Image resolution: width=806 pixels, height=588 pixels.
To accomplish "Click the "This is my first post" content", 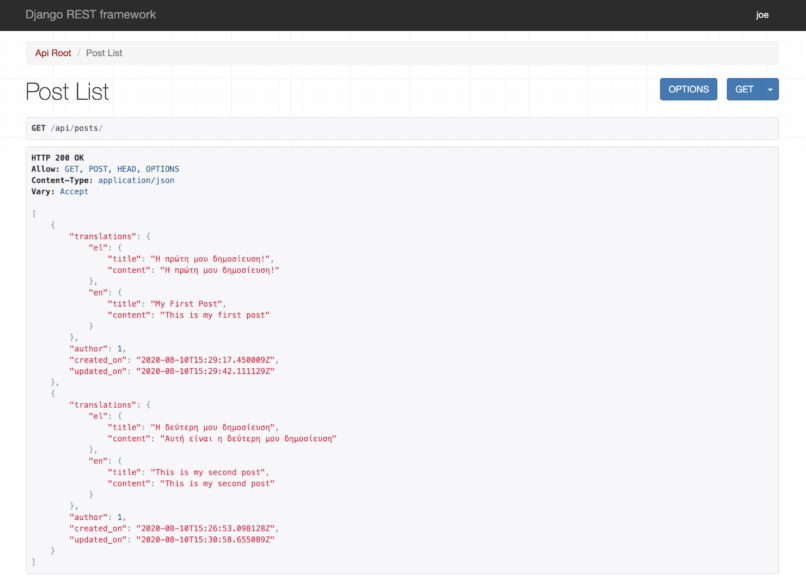I will pos(215,315).
